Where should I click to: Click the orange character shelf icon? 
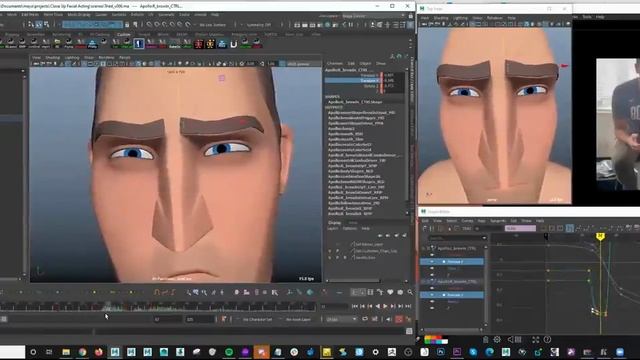click(210, 44)
